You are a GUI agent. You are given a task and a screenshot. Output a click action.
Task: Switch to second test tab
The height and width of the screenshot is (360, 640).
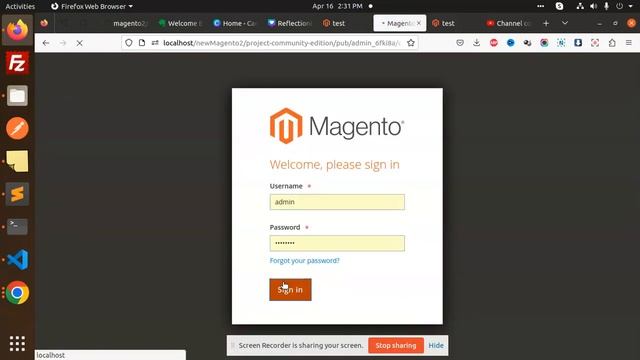coord(443,23)
